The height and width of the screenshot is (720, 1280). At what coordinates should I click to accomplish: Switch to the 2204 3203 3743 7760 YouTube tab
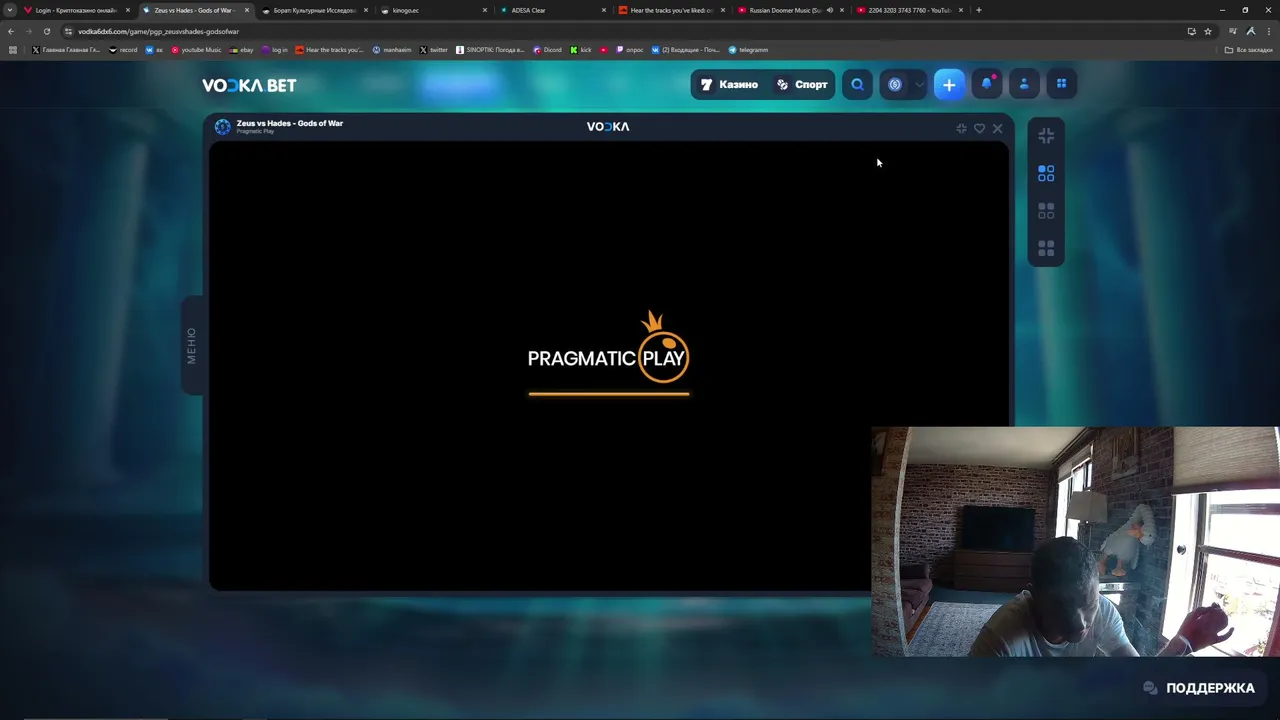click(910, 10)
